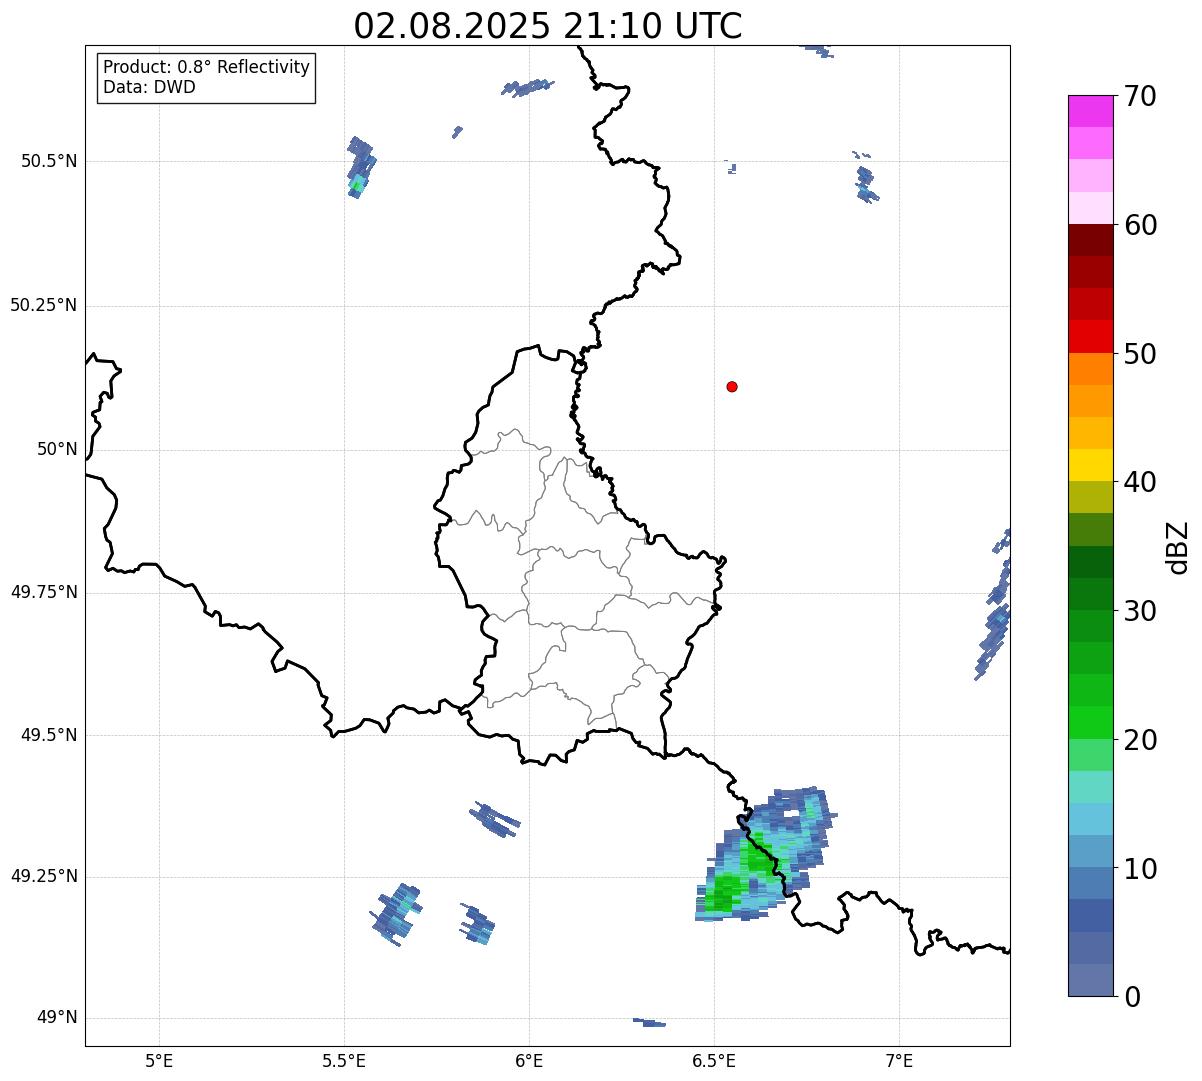This screenshot has width=1202, height=1081.
Task: Click the 70 tick label on colorbar
Action: [x=1140, y=96]
